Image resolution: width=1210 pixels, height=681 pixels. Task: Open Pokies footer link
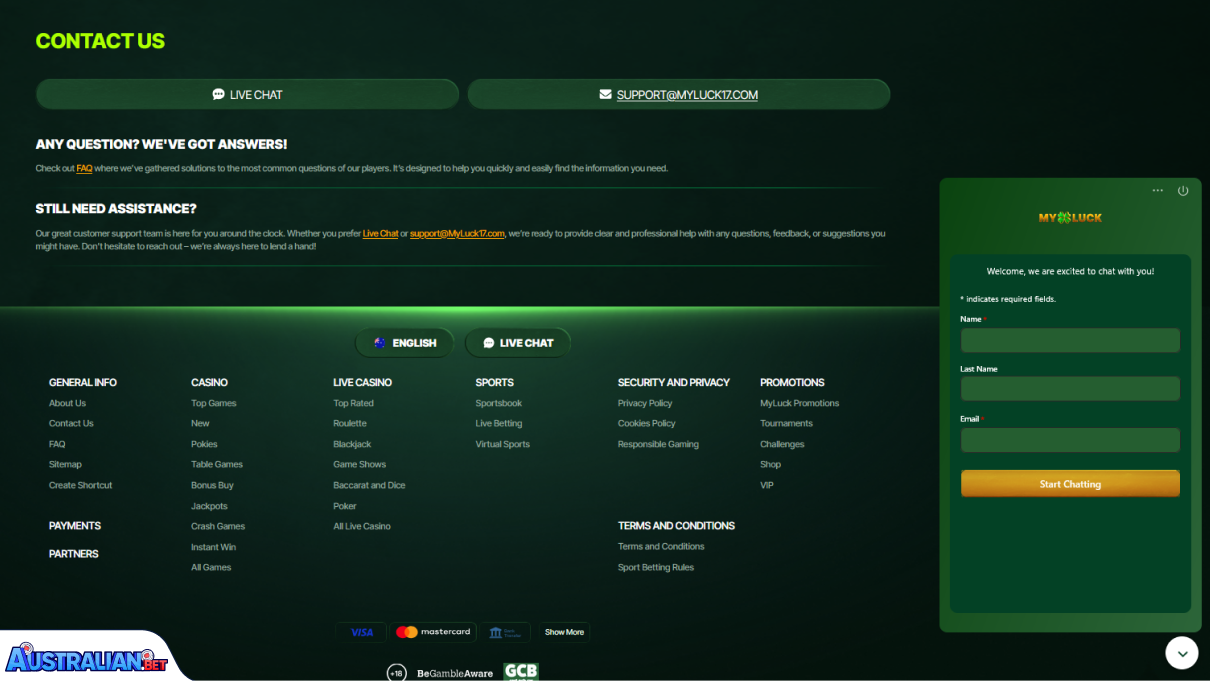point(204,444)
